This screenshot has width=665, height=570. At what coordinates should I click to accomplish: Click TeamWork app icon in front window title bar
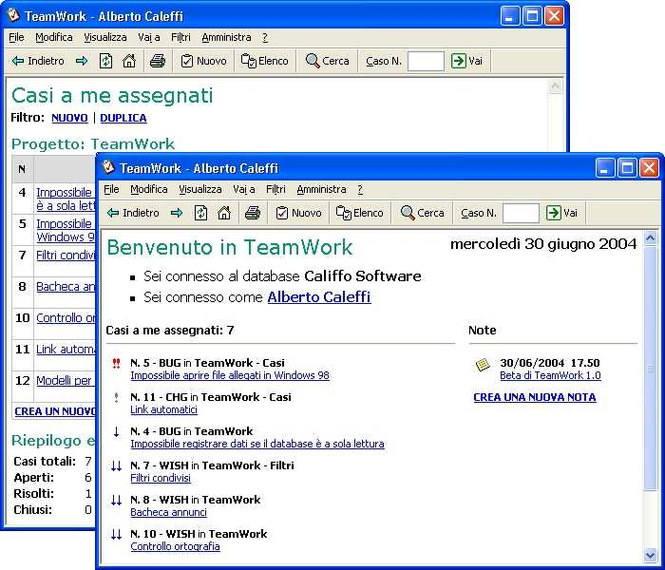109,167
